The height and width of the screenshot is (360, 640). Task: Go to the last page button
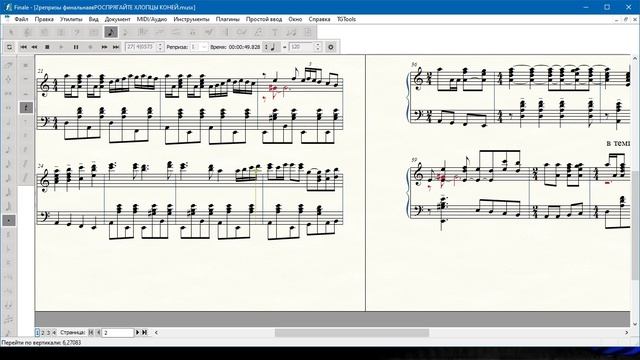point(144,333)
